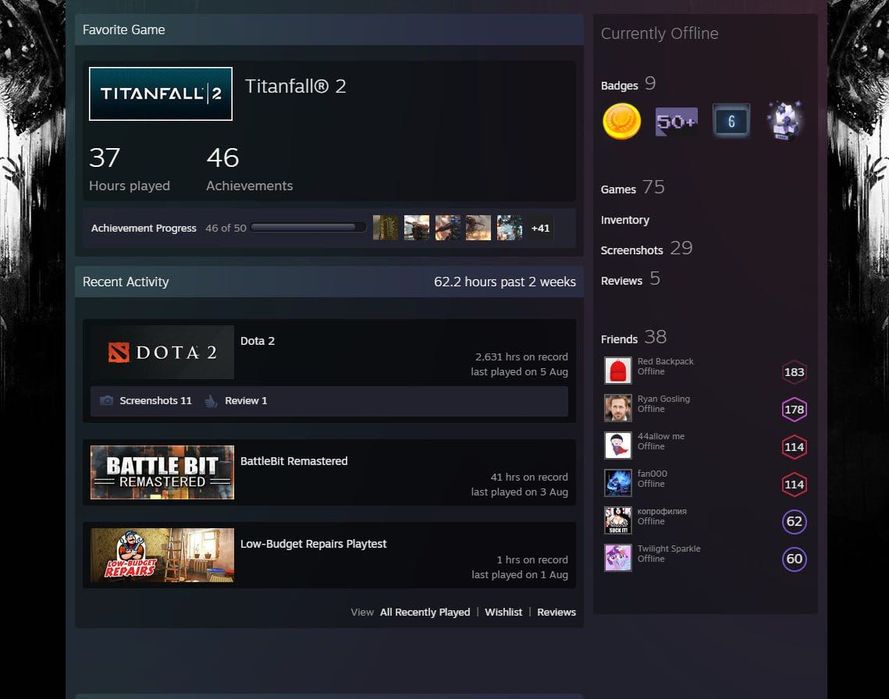This screenshot has width=889, height=699.
Task: Open Ryan Gosling friend name
Action: coord(663,399)
